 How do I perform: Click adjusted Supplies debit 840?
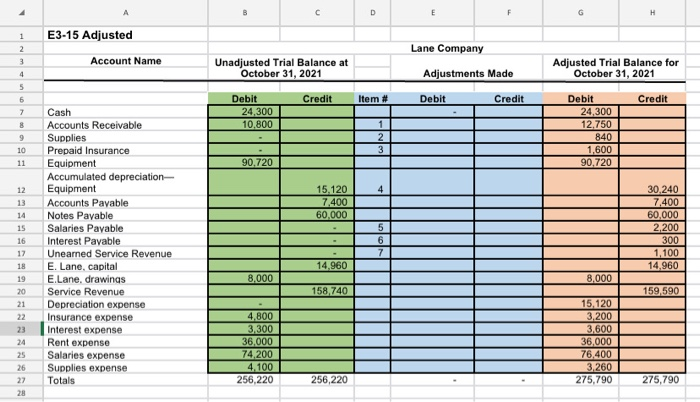point(581,137)
